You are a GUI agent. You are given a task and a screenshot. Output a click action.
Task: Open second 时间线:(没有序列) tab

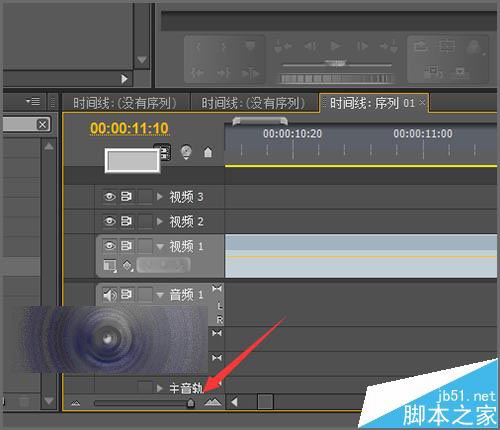tap(253, 103)
